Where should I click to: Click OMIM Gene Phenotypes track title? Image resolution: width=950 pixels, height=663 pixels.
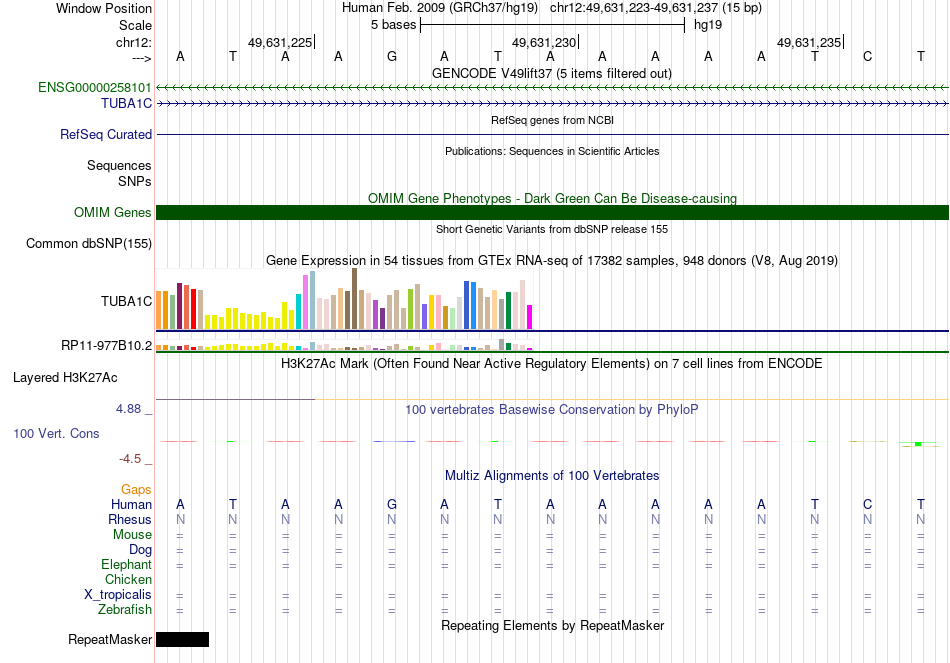pyautogui.click(x=553, y=198)
